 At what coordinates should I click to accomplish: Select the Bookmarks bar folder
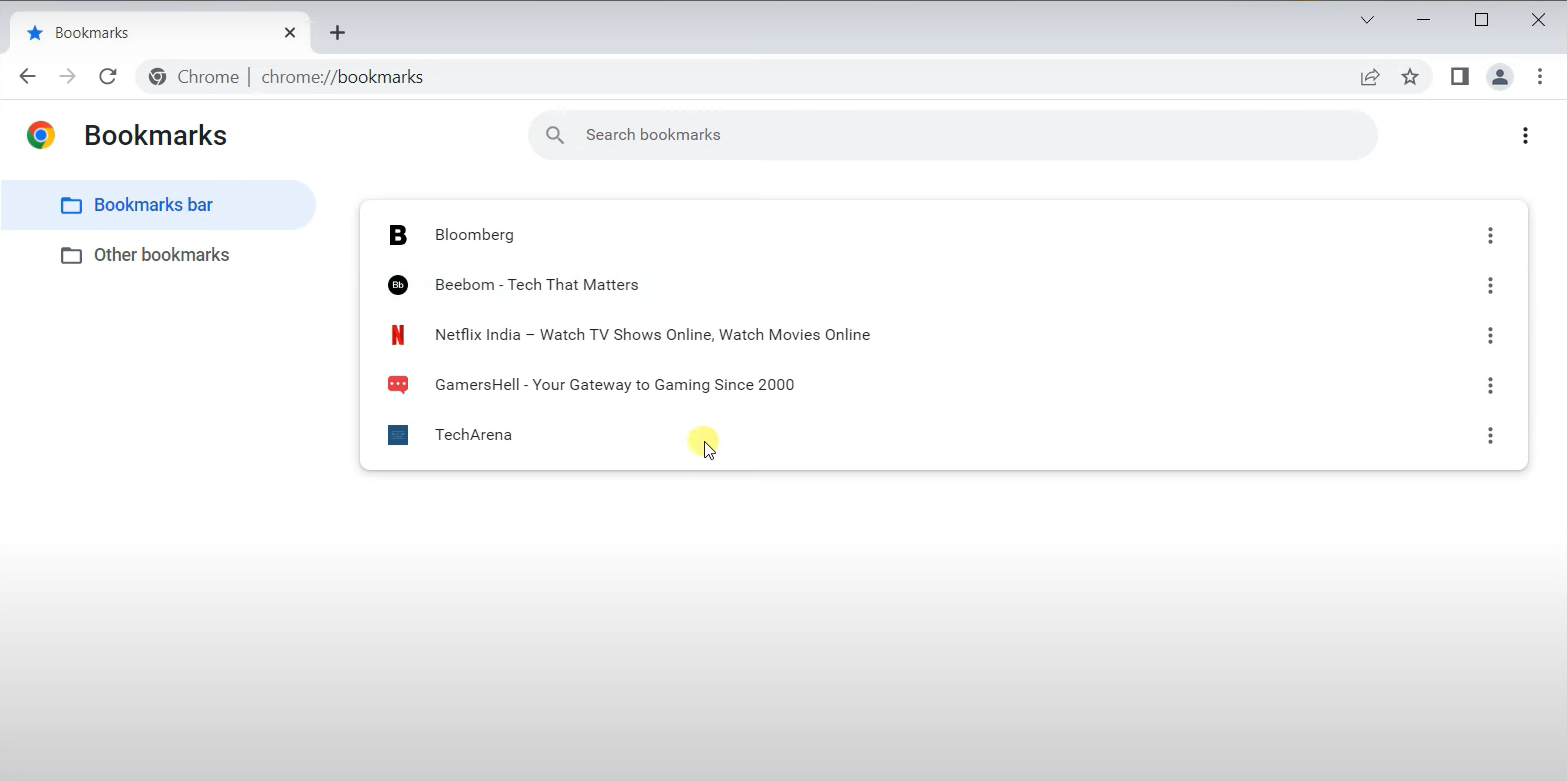158,205
